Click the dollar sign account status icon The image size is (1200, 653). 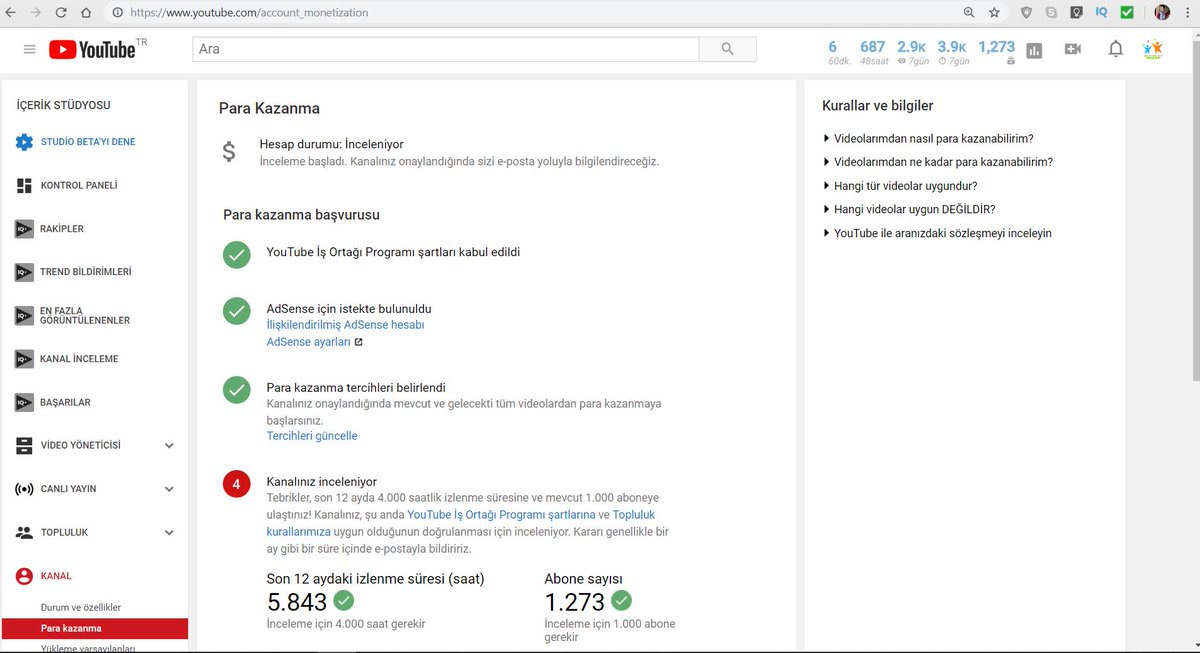[x=229, y=152]
